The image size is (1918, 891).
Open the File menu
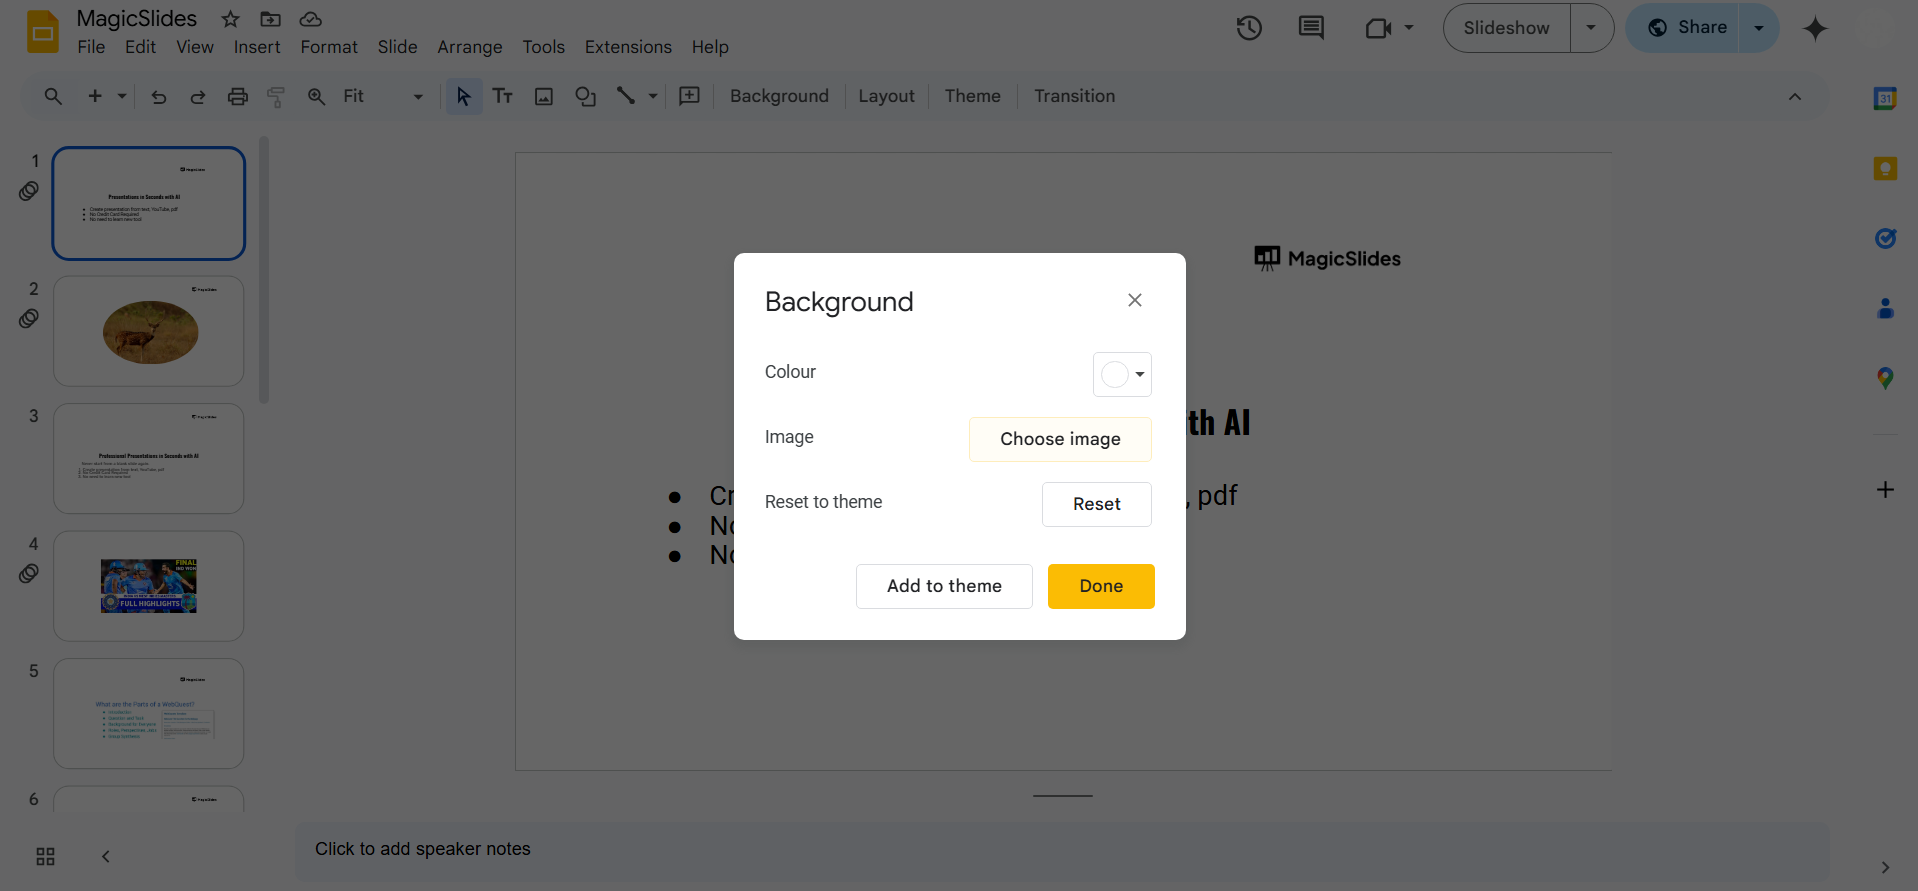click(x=91, y=47)
